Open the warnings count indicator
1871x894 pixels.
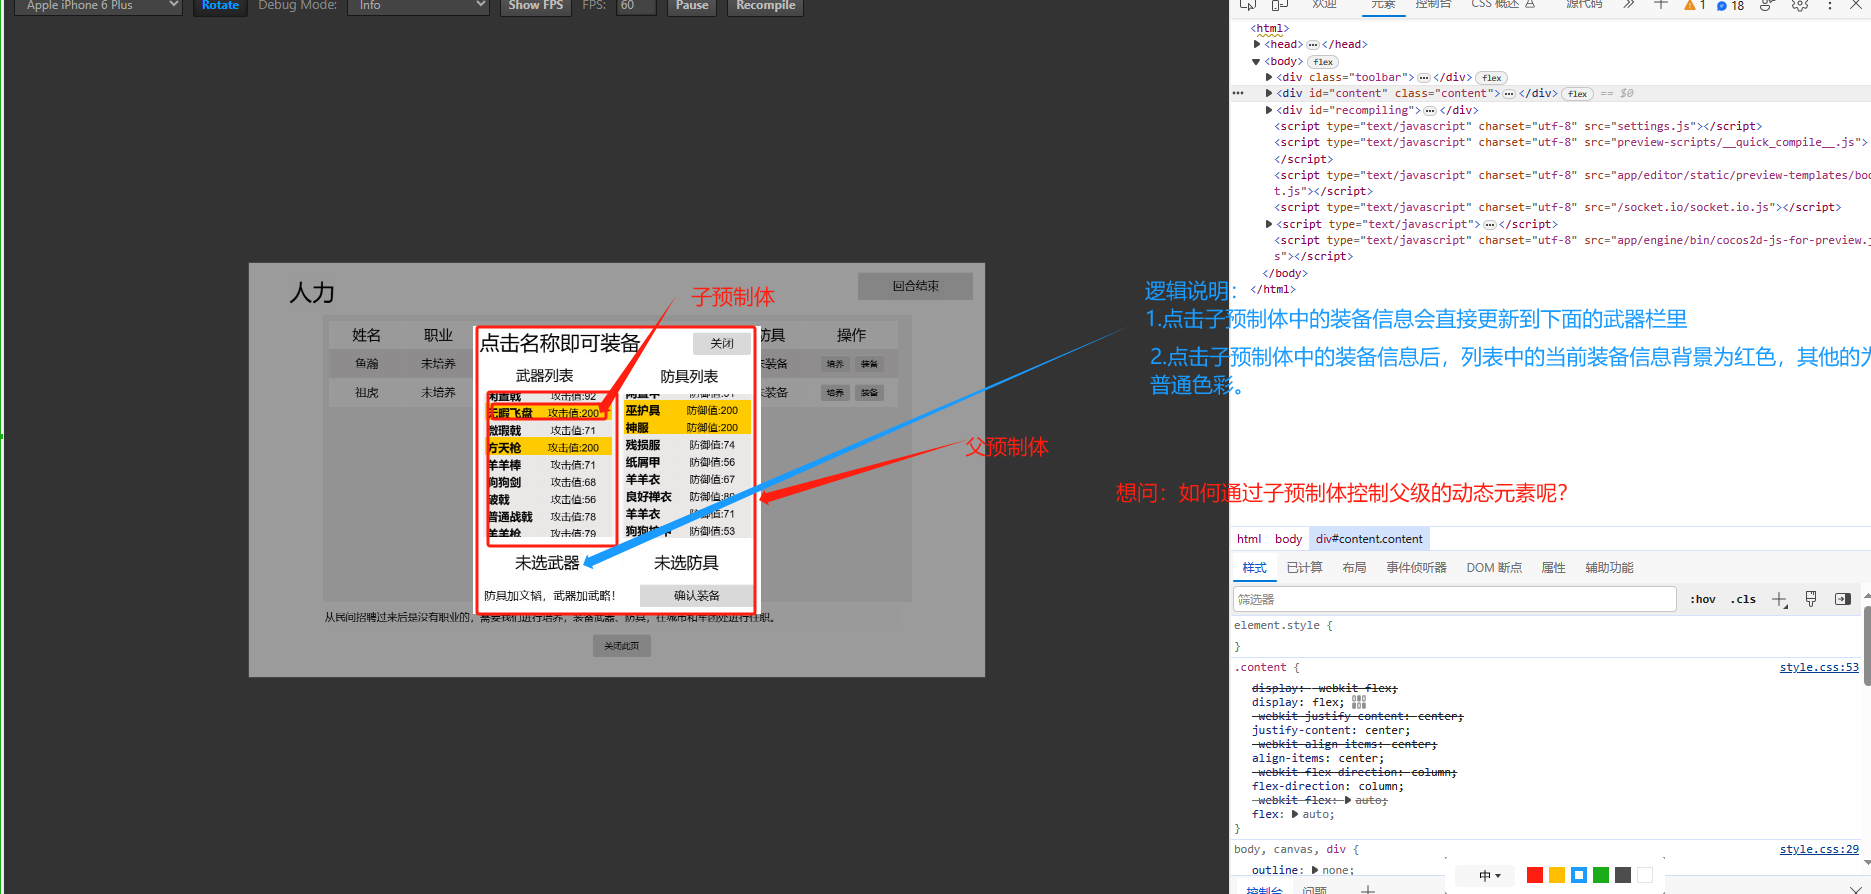pyautogui.click(x=1695, y=5)
